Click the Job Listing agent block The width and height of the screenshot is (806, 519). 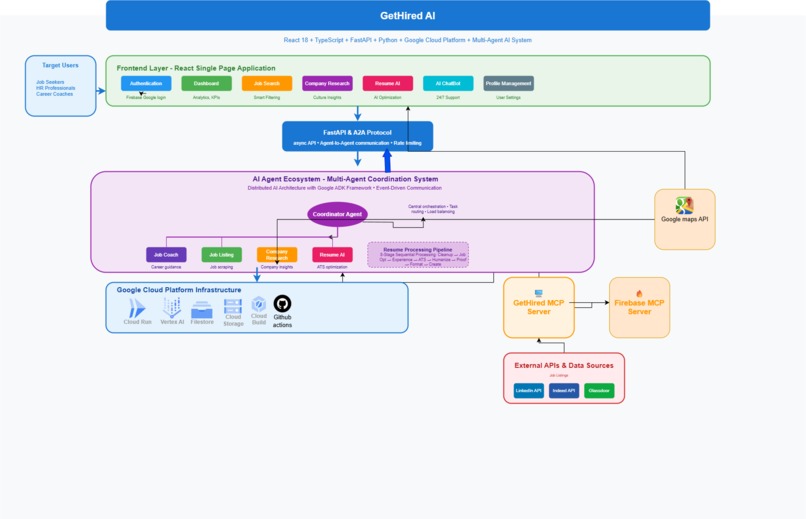222,254
